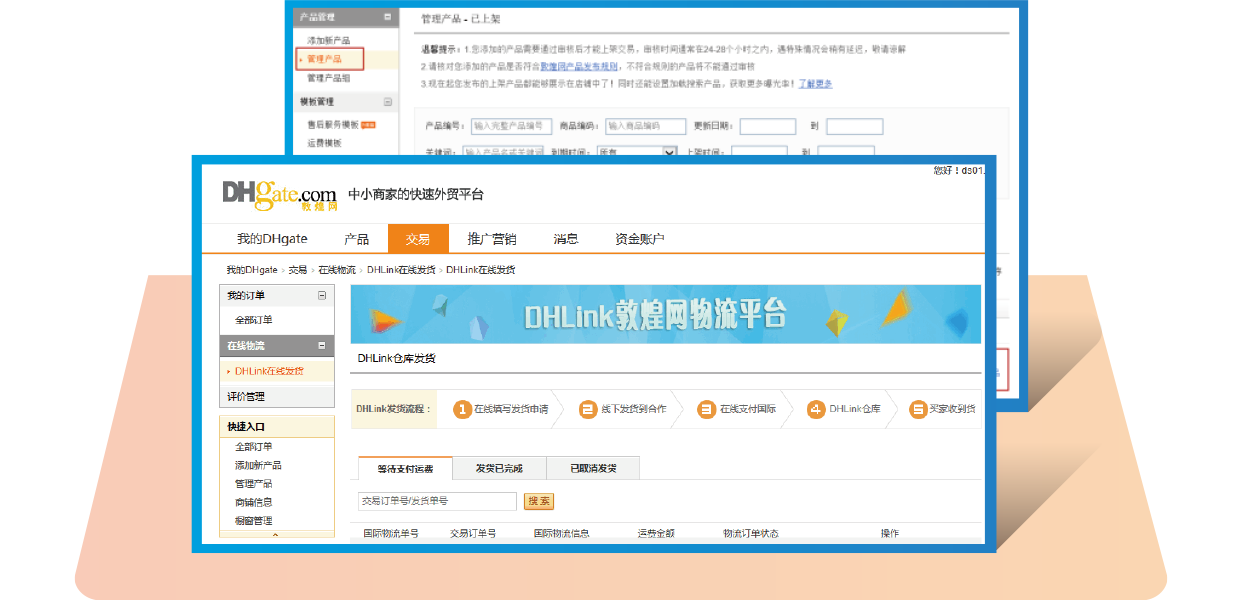
Task: Collapse 产品管理 section in back window
Action: (x=388, y=17)
